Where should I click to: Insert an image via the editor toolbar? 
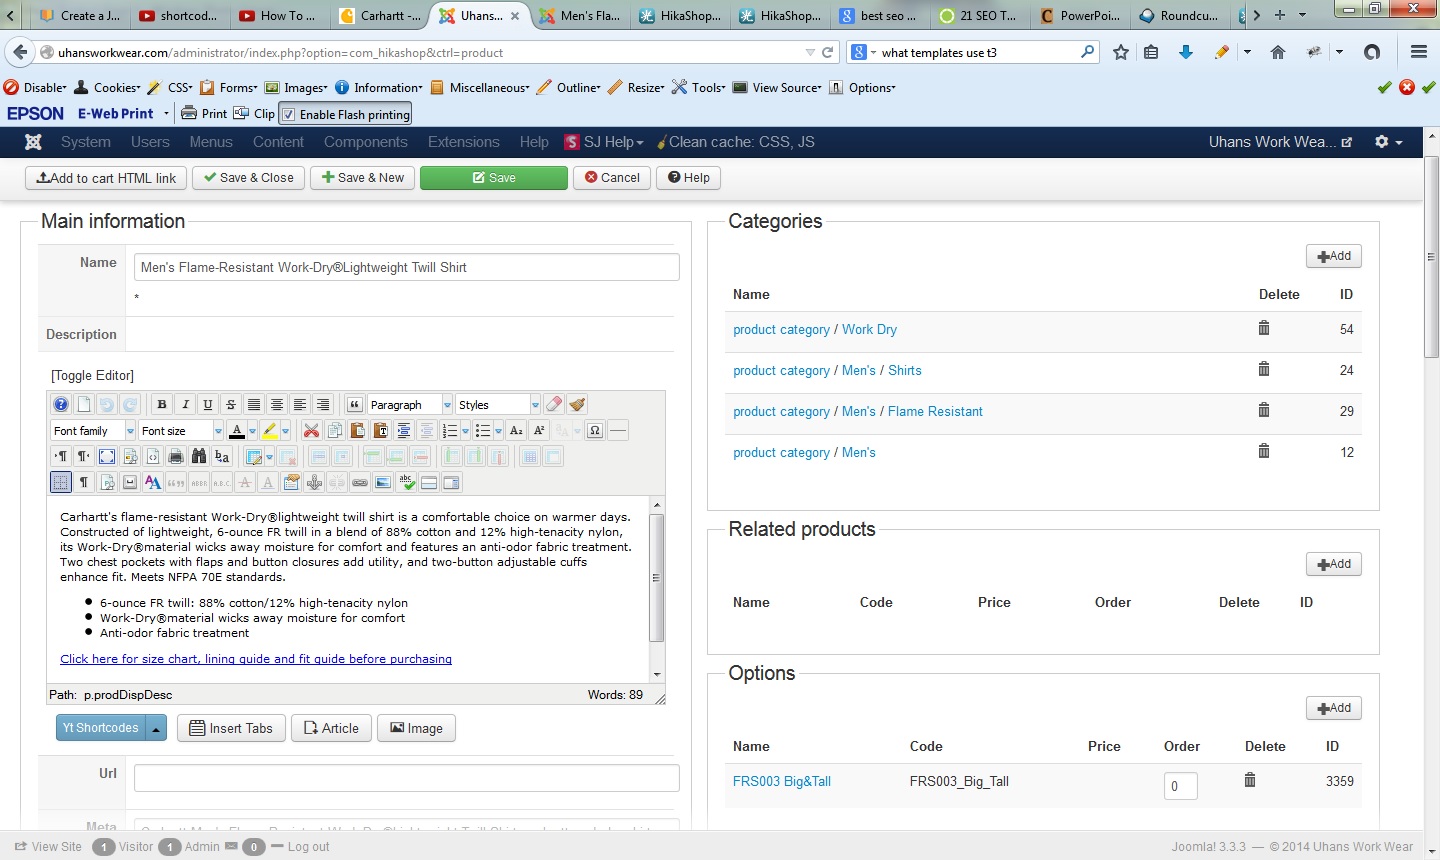tap(383, 483)
